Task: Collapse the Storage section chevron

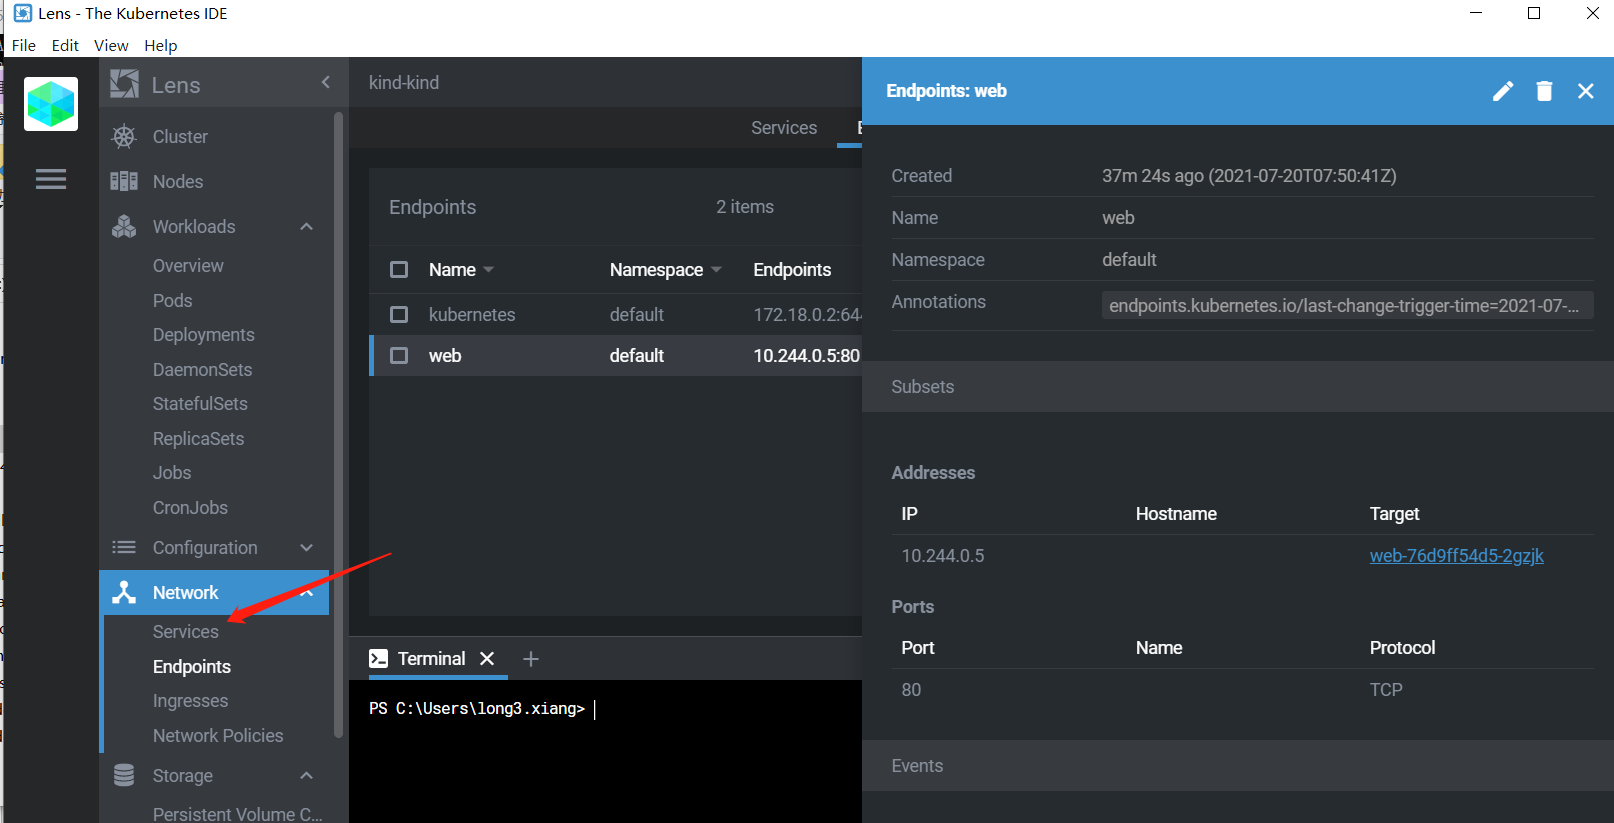Action: 307,775
